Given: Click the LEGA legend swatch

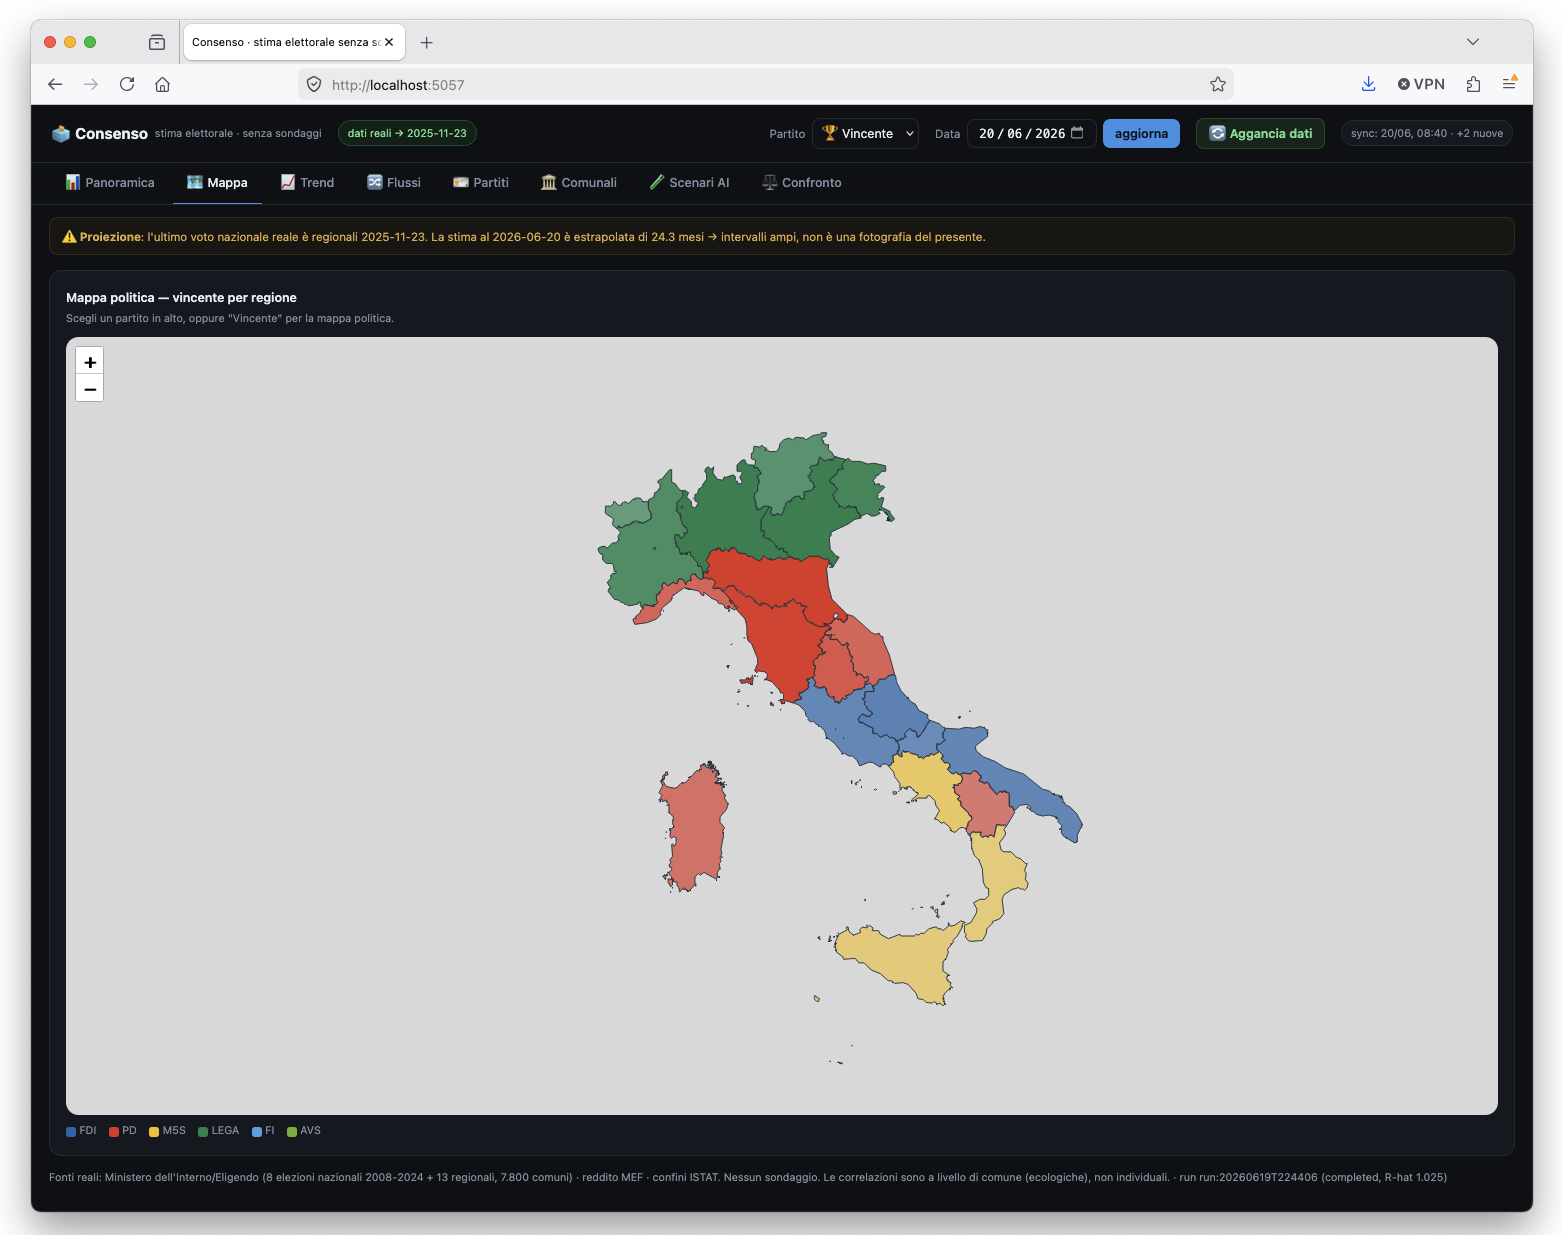Looking at the screenshot, I should pyautogui.click(x=203, y=1132).
